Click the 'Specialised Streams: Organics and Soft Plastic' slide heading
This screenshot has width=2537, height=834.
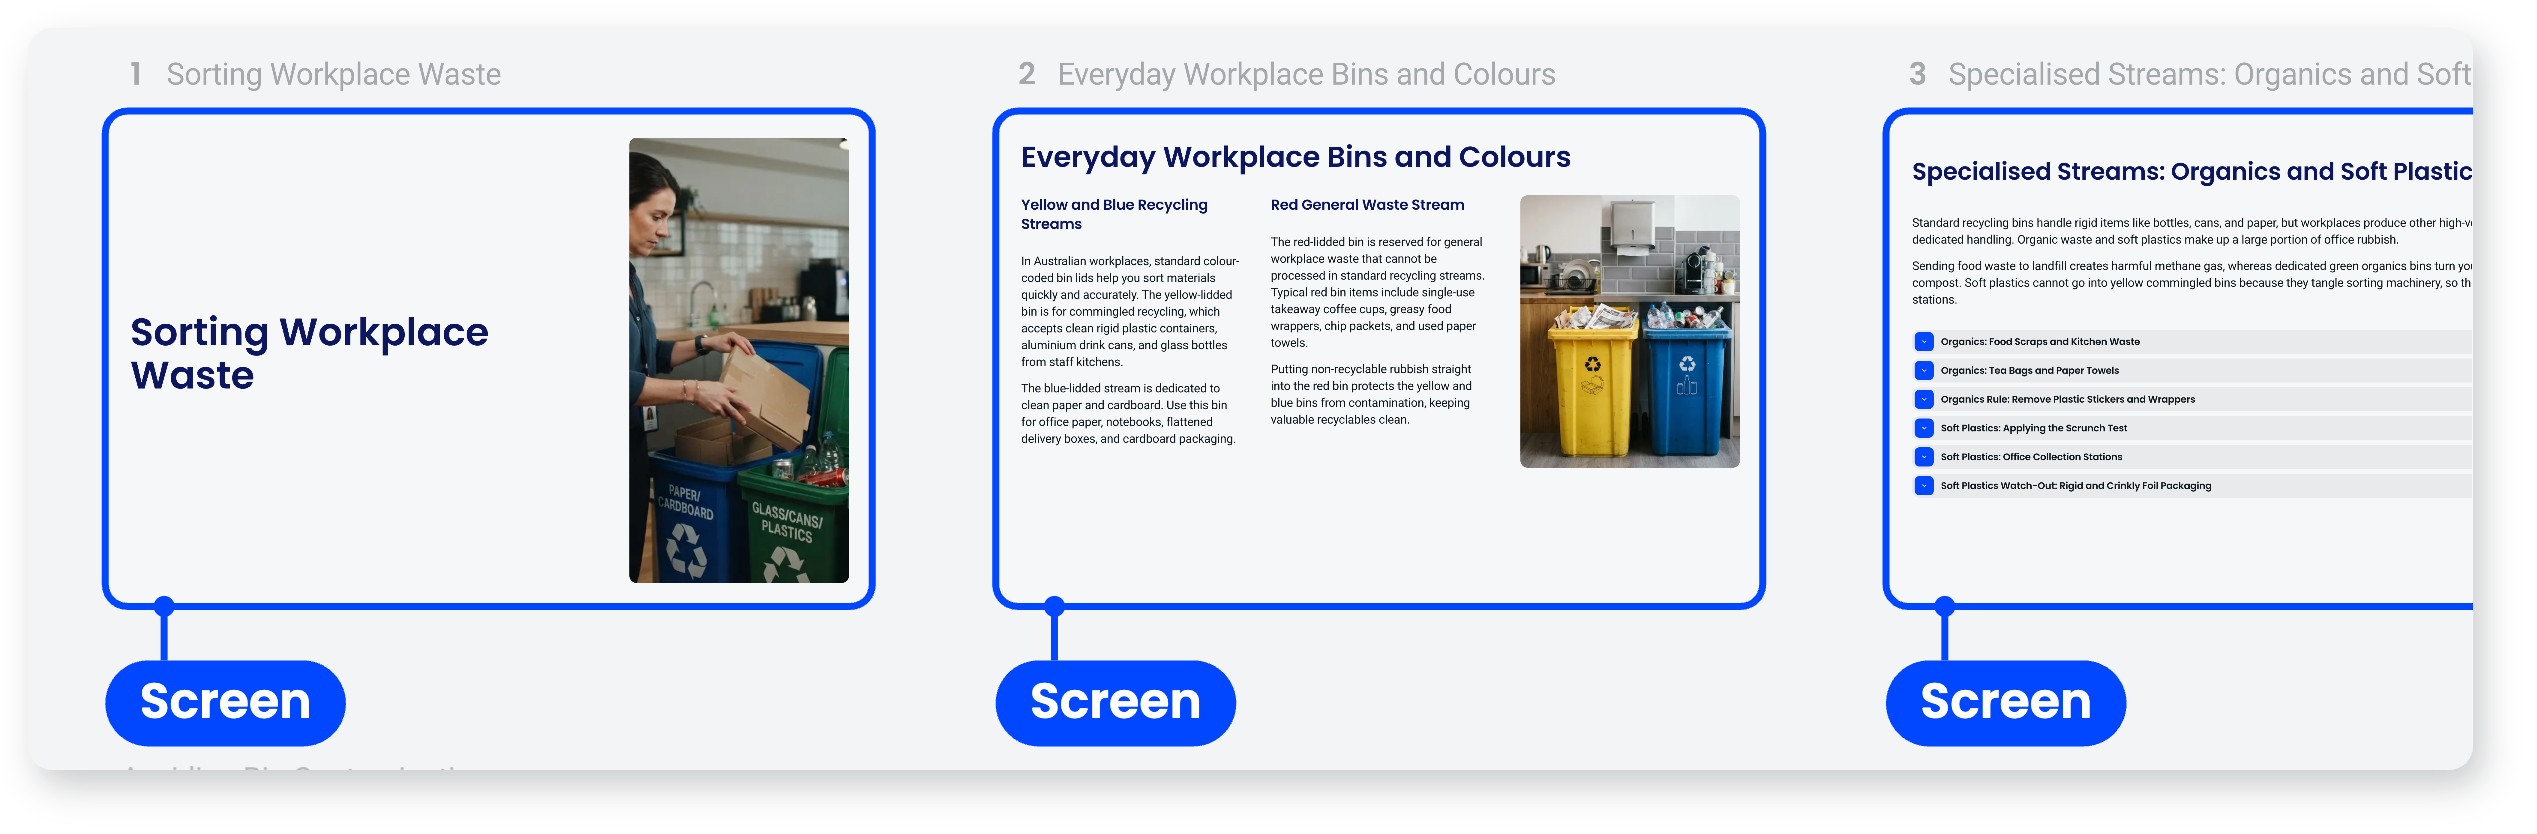point(2192,172)
